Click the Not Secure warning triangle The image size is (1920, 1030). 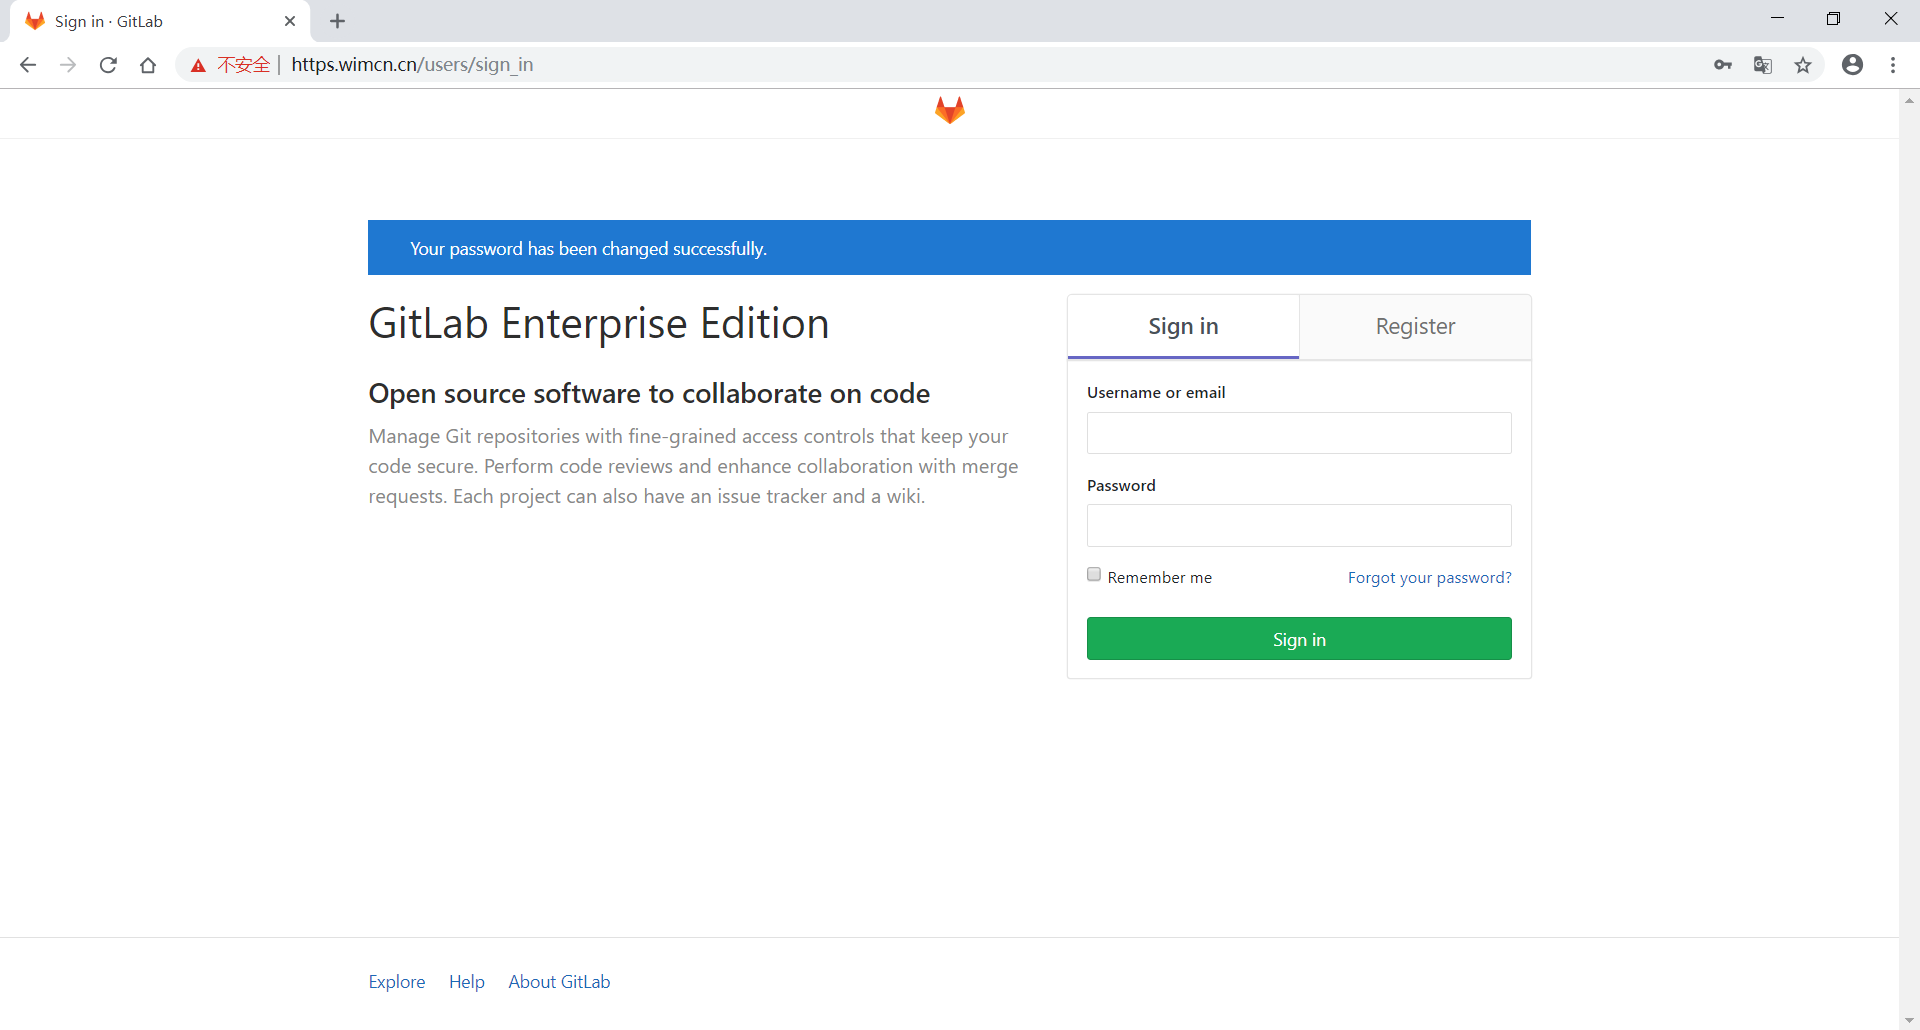197,64
